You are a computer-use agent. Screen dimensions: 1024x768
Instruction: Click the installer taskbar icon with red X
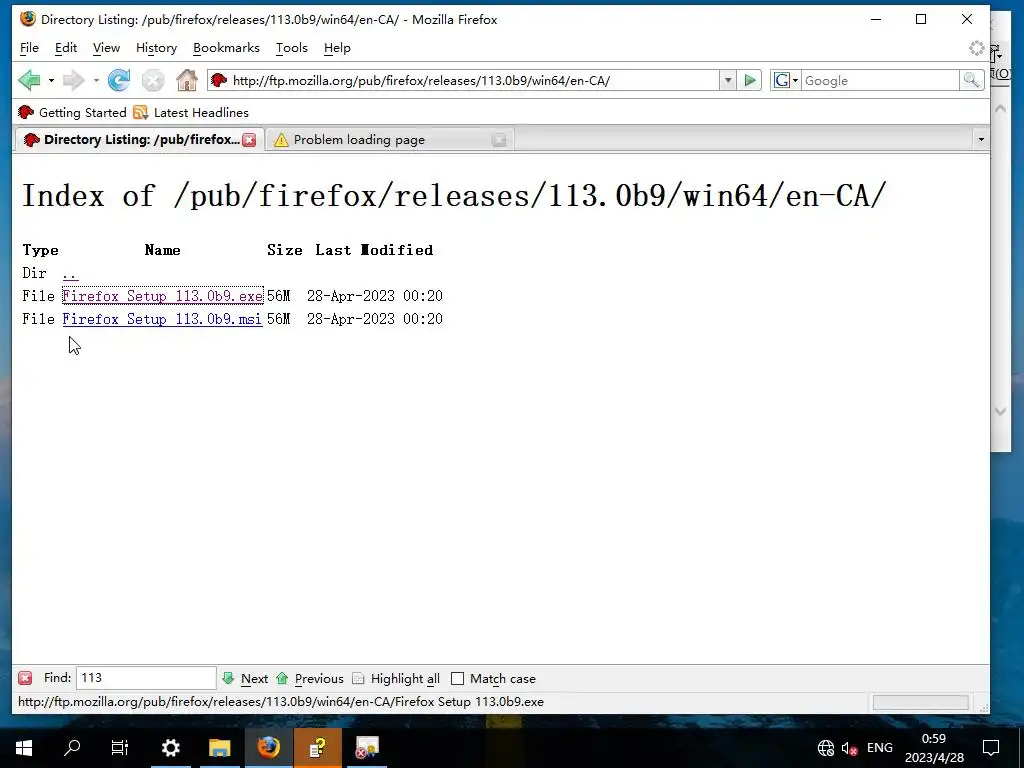pos(366,748)
